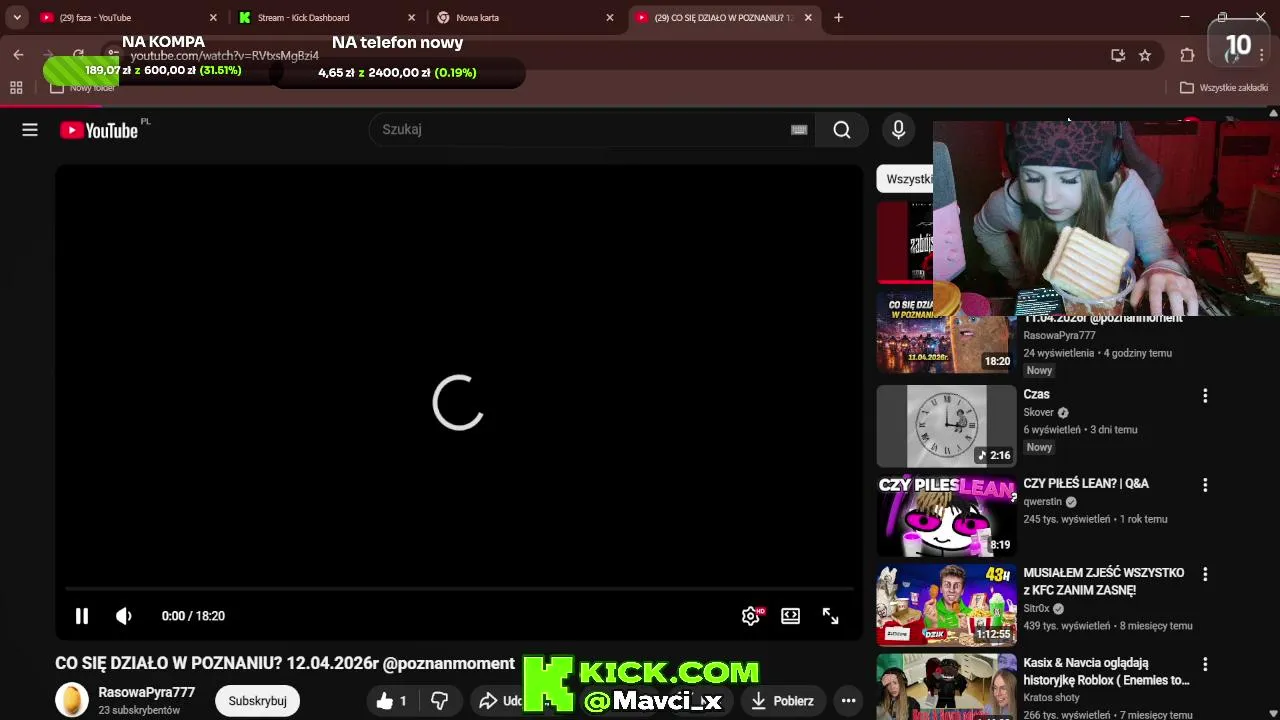Switch to theater mode
Viewport: 1280px width, 720px height.
click(x=791, y=616)
